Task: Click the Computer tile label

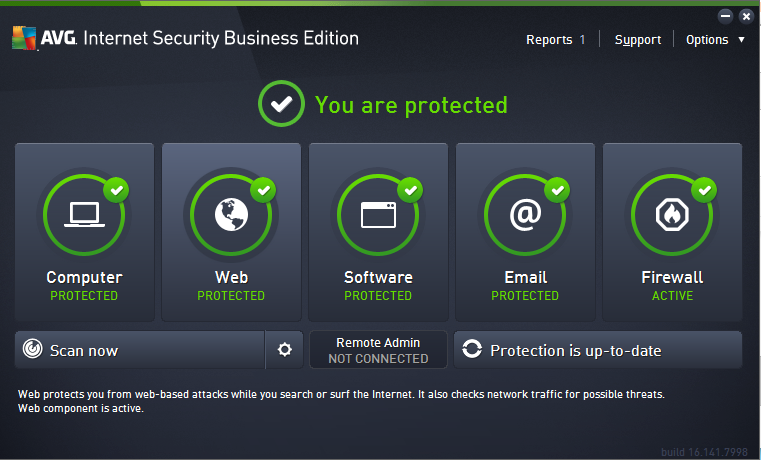Action: point(84,277)
